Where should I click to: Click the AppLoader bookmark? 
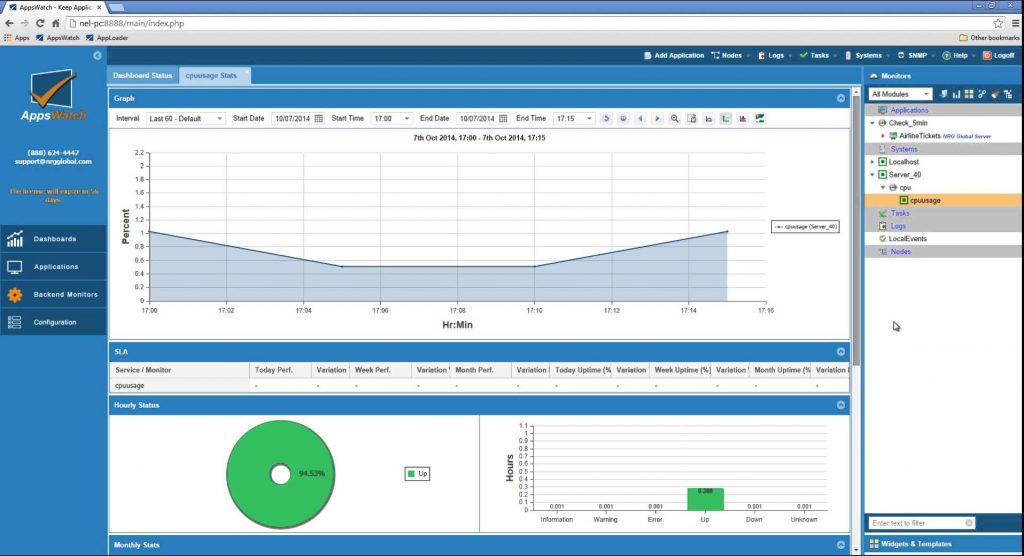[x=107, y=38]
